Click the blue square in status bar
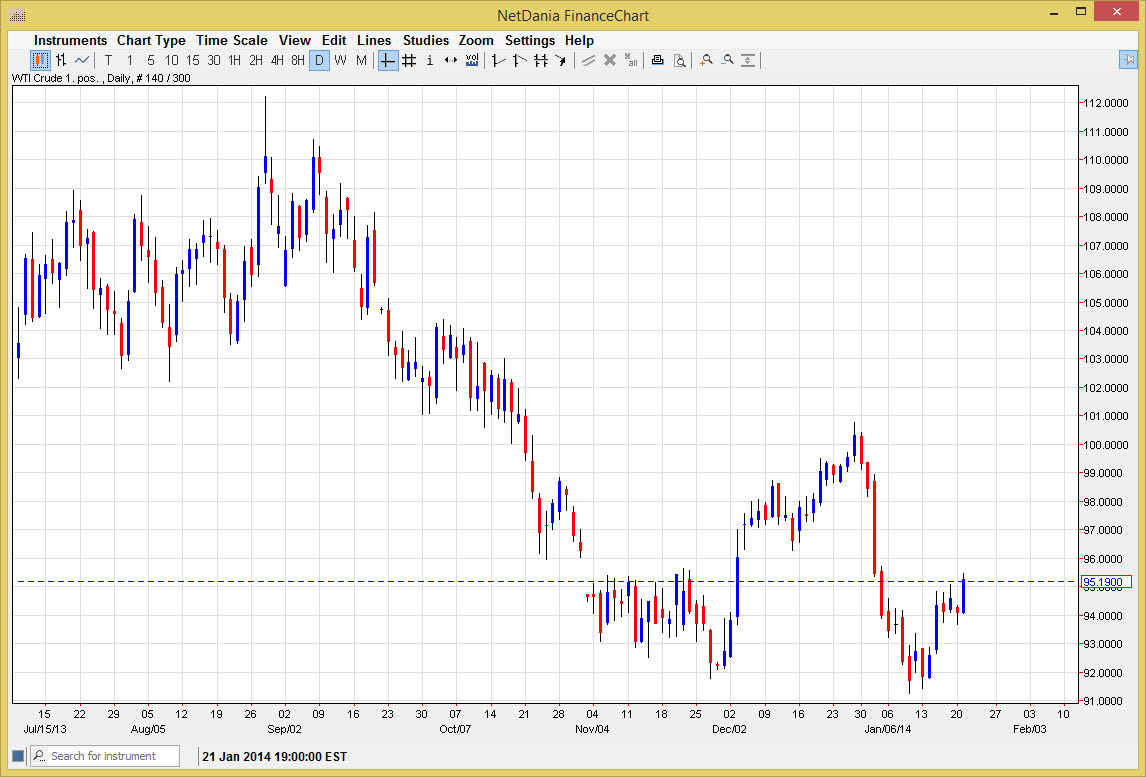 click(x=17, y=756)
